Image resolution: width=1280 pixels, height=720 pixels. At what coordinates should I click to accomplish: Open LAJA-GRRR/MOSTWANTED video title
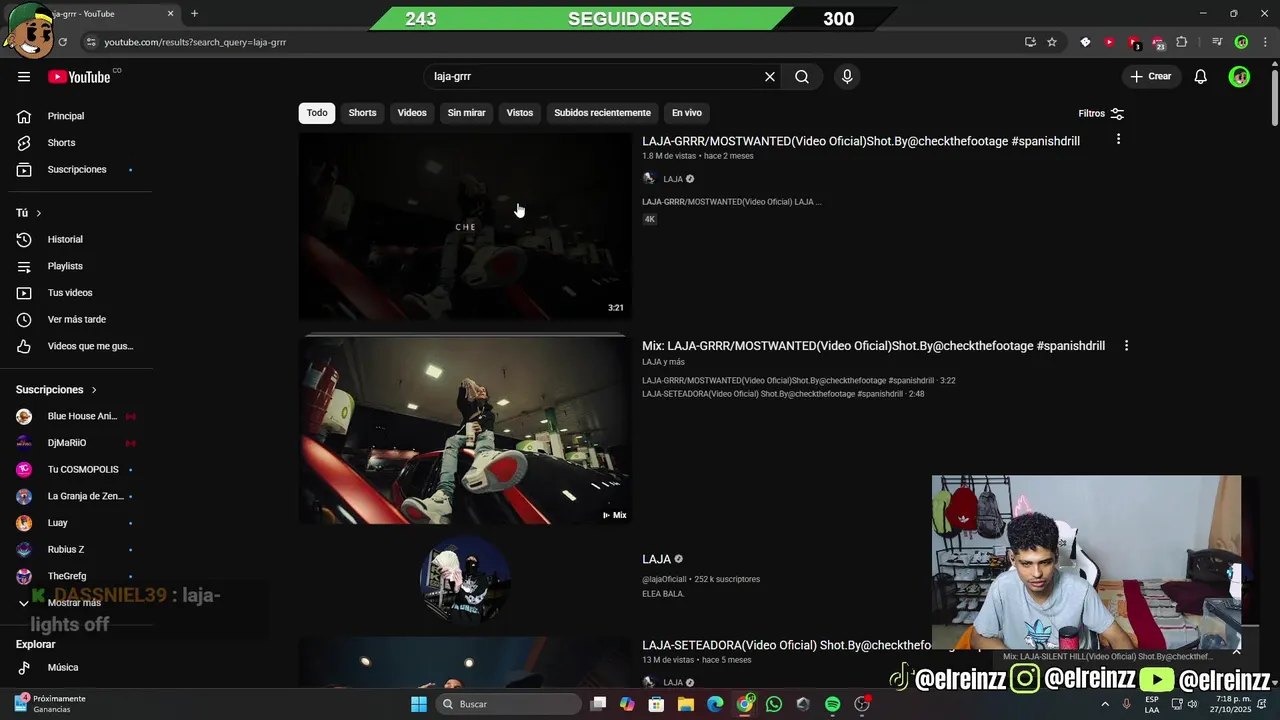[x=861, y=141]
